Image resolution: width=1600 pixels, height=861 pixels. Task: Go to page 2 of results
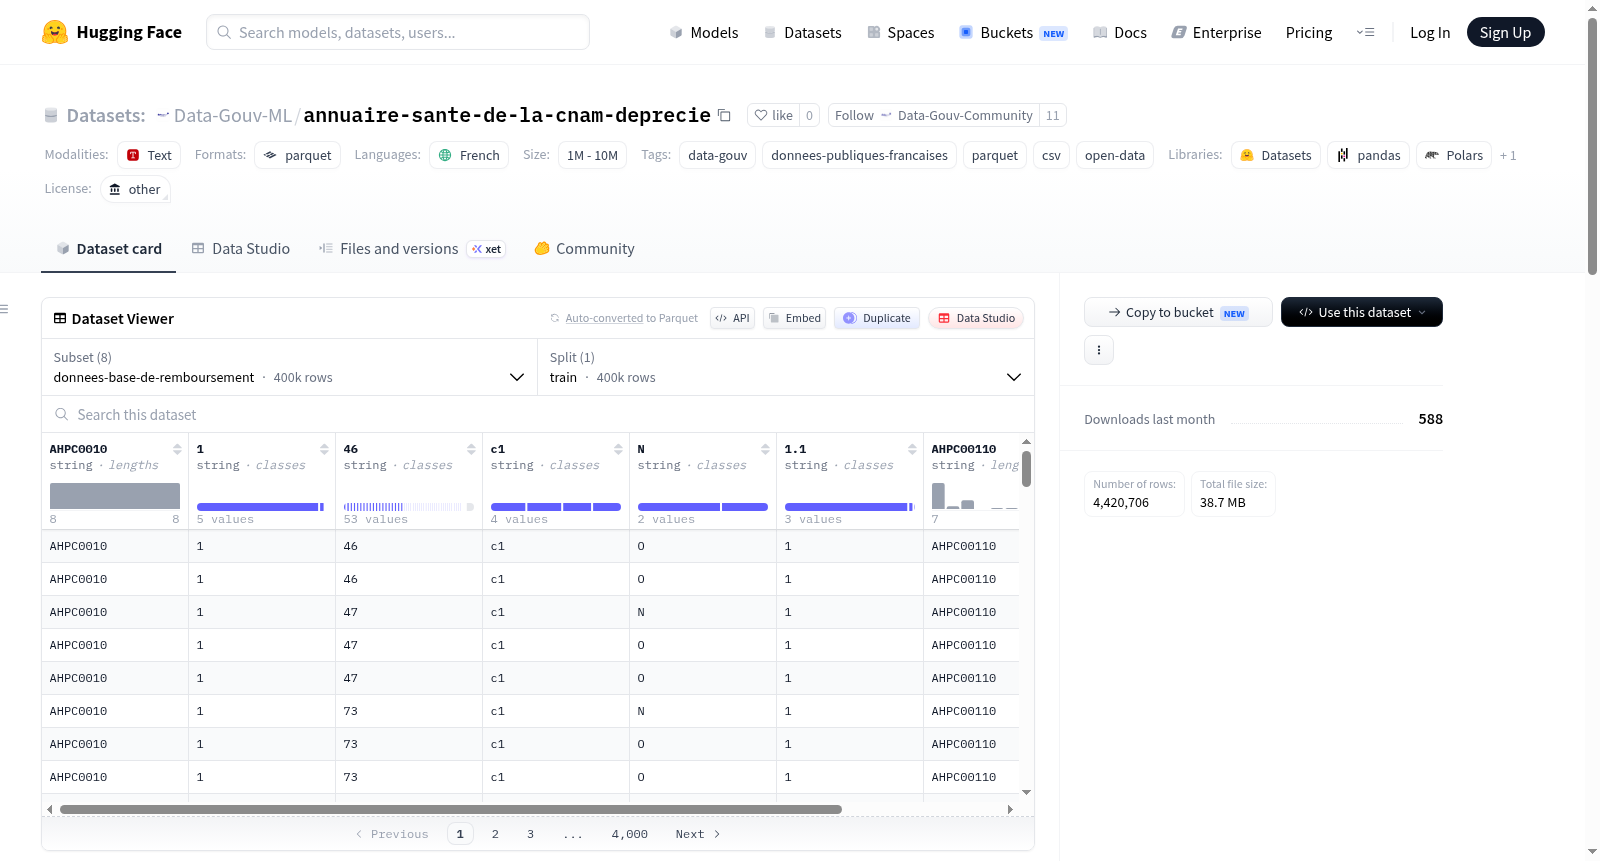[x=495, y=834]
